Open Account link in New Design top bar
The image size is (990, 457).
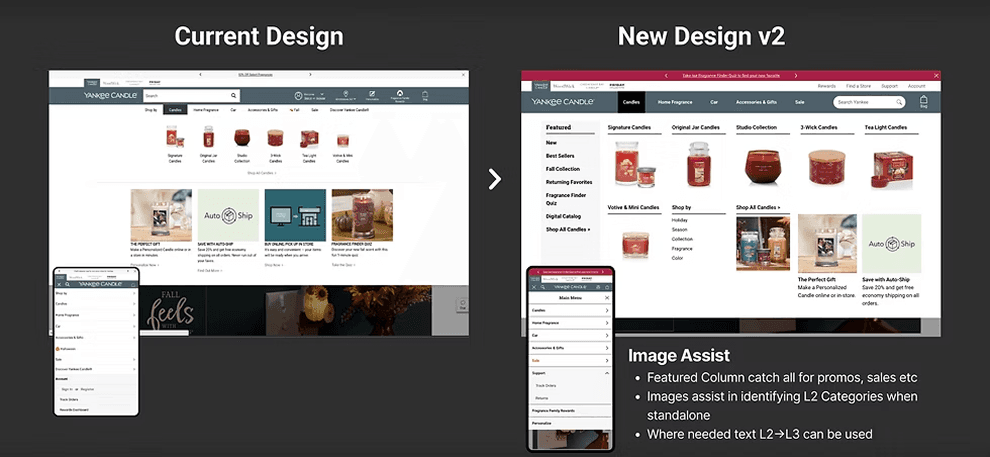click(916, 86)
